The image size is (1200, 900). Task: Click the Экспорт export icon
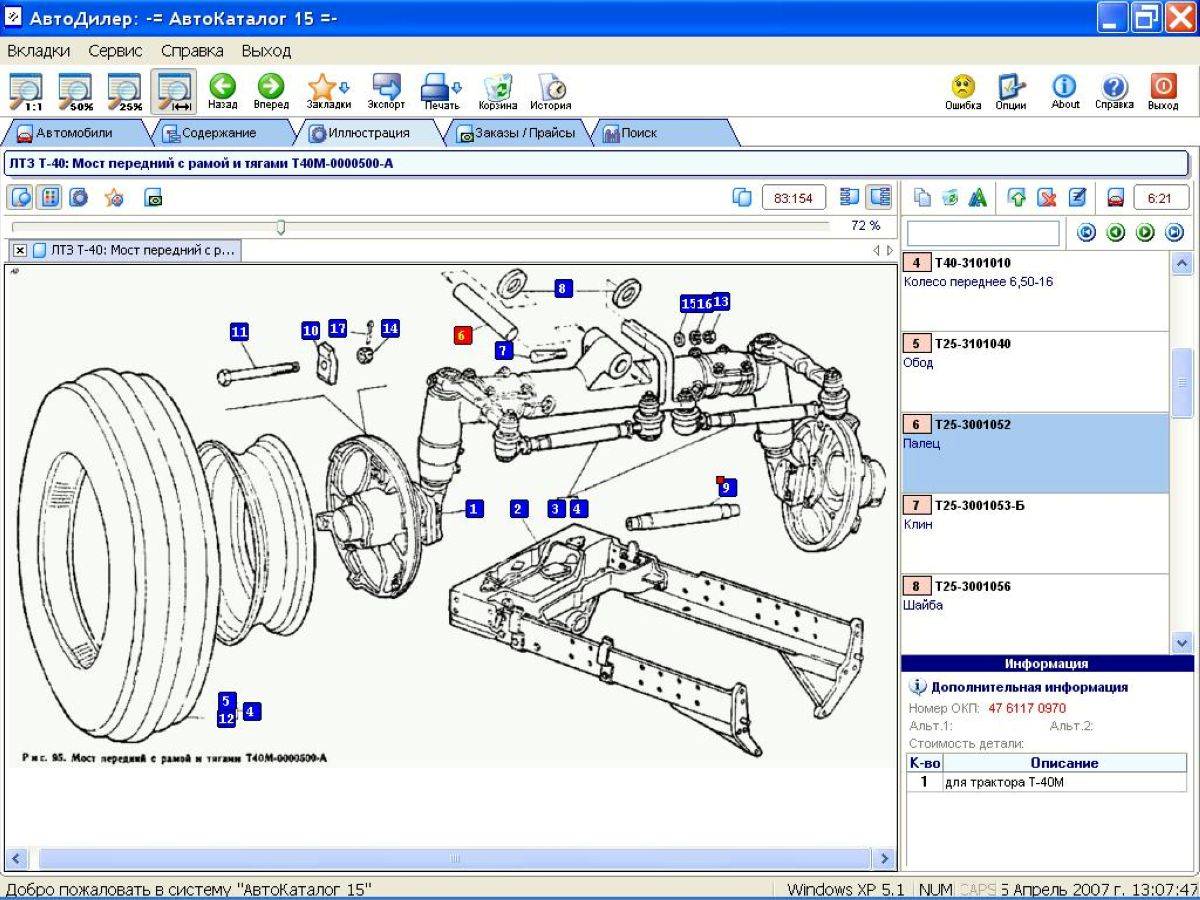(386, 90)
